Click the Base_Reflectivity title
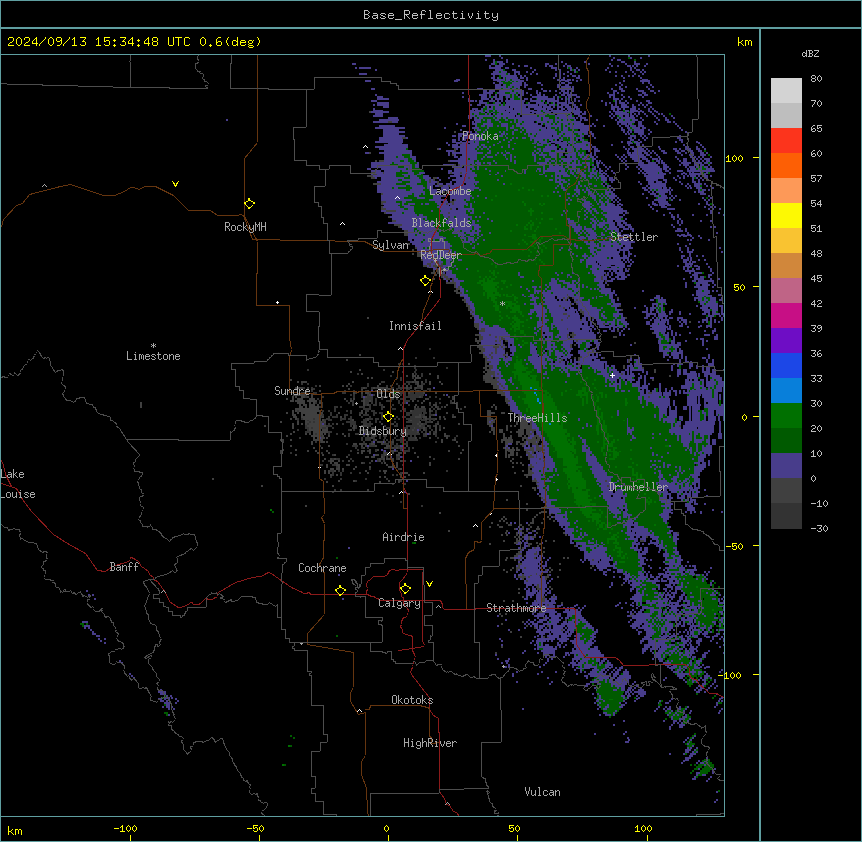 tap(431, 15)
